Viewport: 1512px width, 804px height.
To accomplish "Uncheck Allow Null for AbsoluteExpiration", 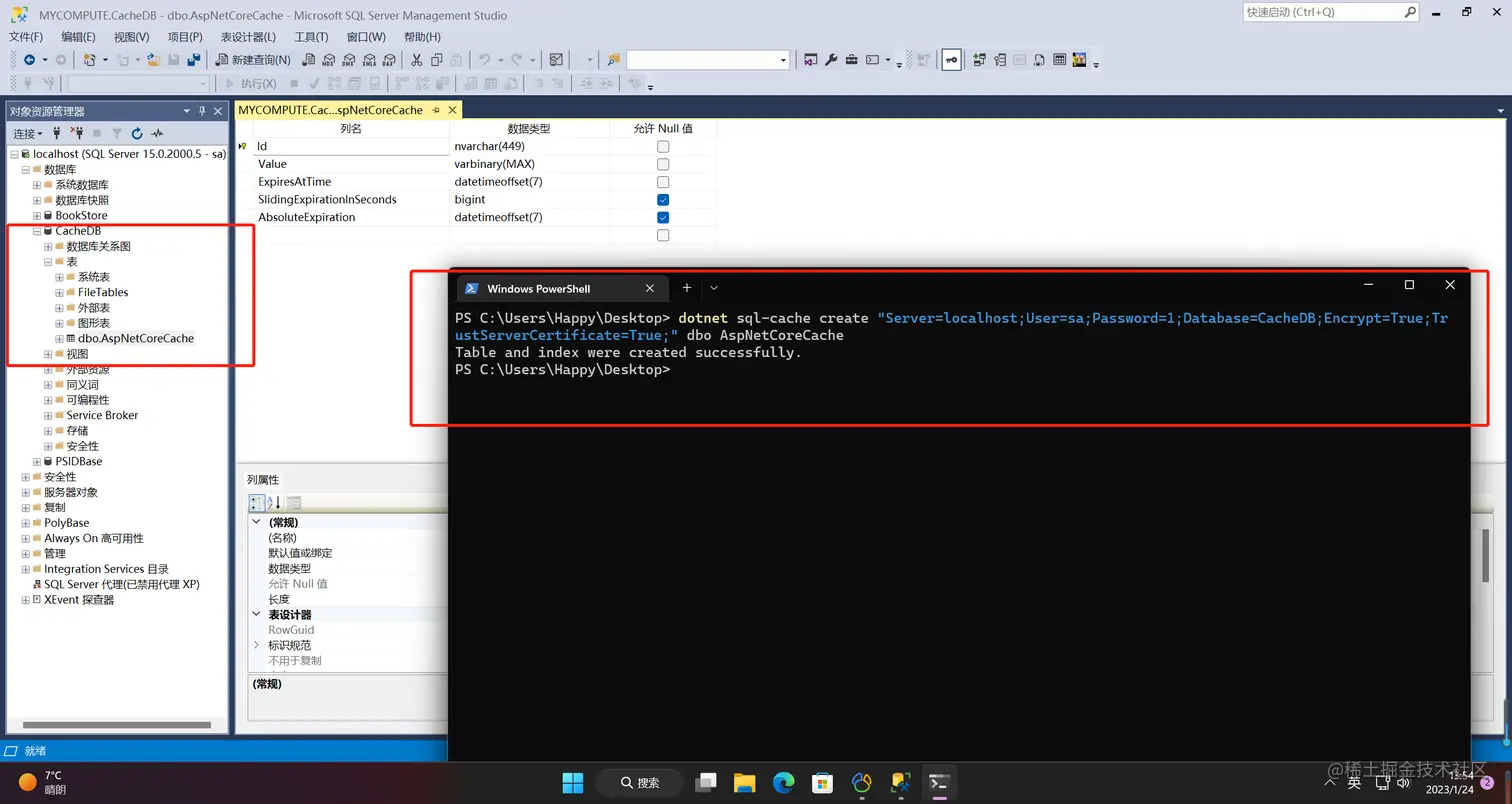I will tap(663, 217).
